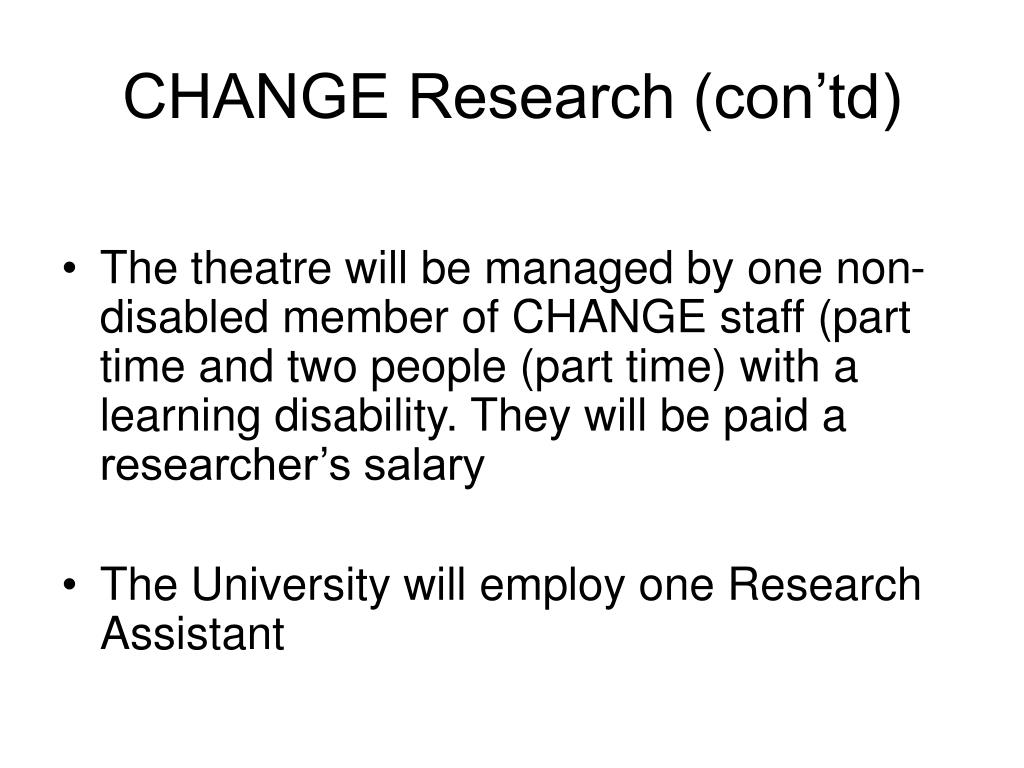The width and height of the screenshot is (1024, 768).
Task: Click '(con'td)' in the slide title
Action: pos(797,98)
